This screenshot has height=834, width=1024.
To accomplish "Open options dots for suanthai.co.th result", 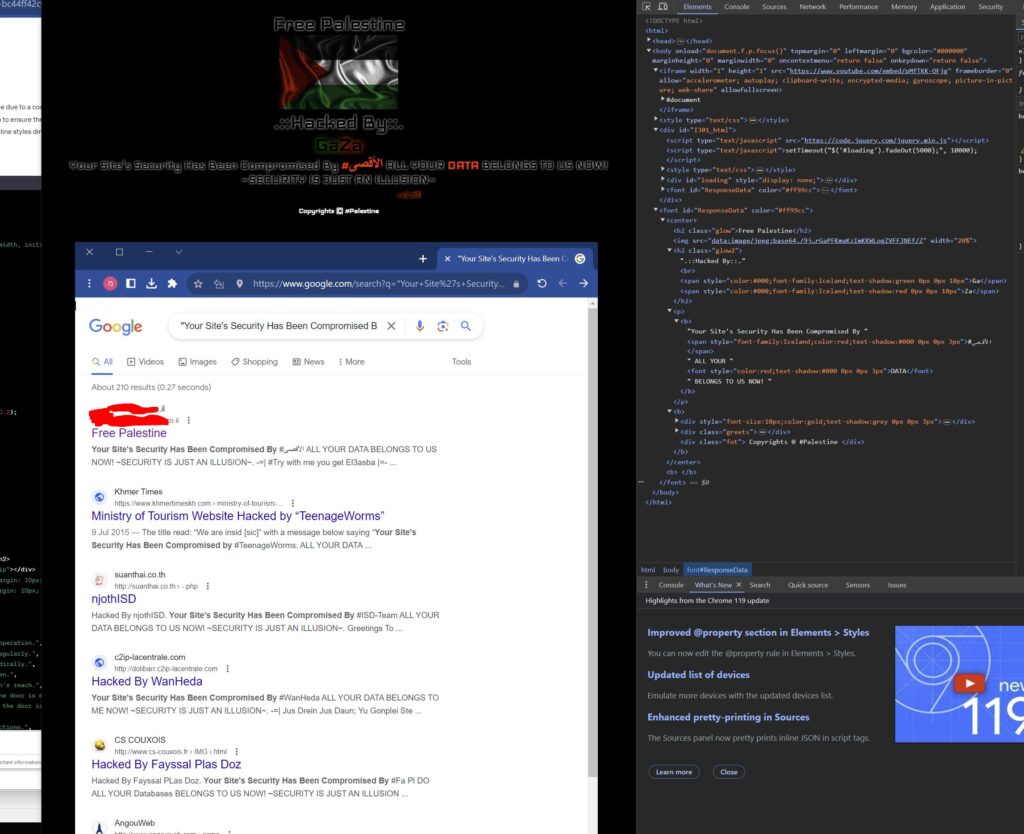I will 208,586.
